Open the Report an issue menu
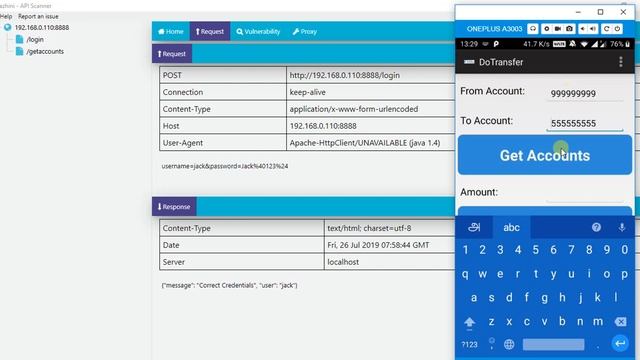The width and height of the screenshot is (640, 360). [38, 16]
